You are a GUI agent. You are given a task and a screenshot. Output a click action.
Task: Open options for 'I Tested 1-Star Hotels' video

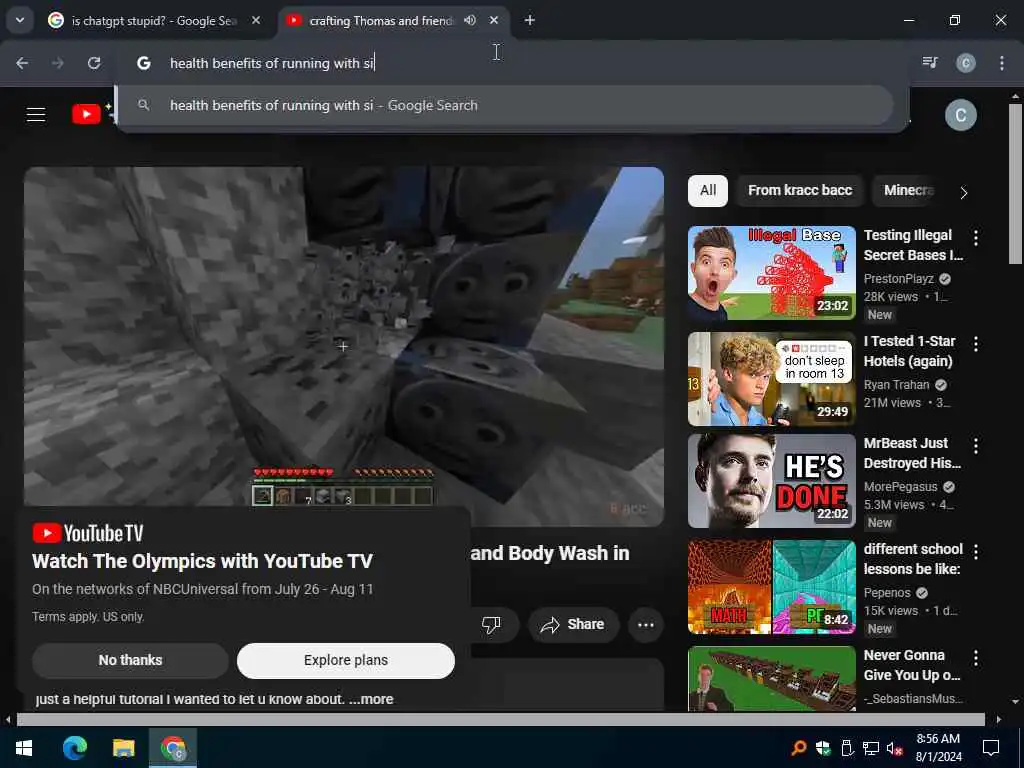tap(976, 344)
